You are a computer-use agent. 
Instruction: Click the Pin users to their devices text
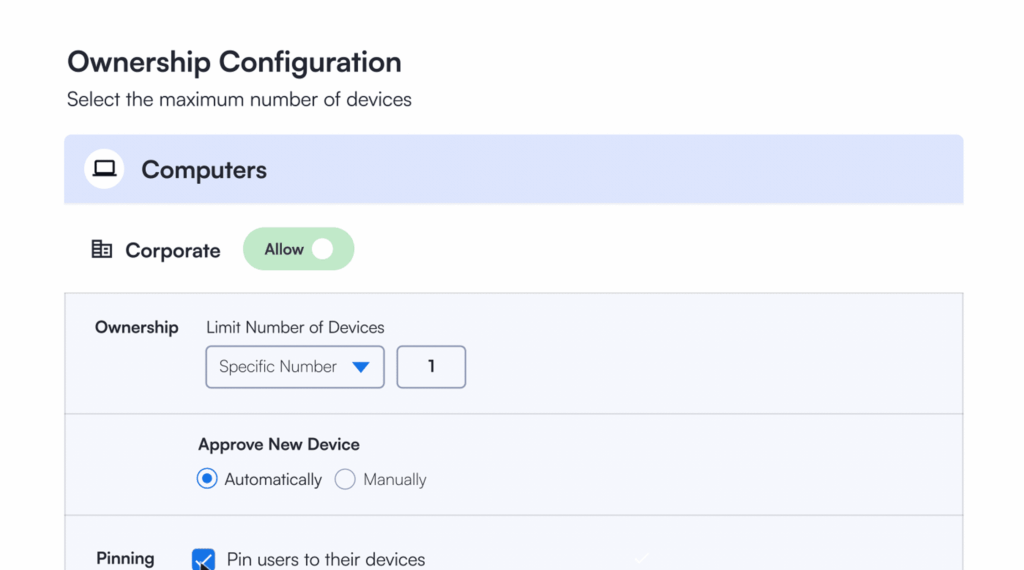(326, 560)
